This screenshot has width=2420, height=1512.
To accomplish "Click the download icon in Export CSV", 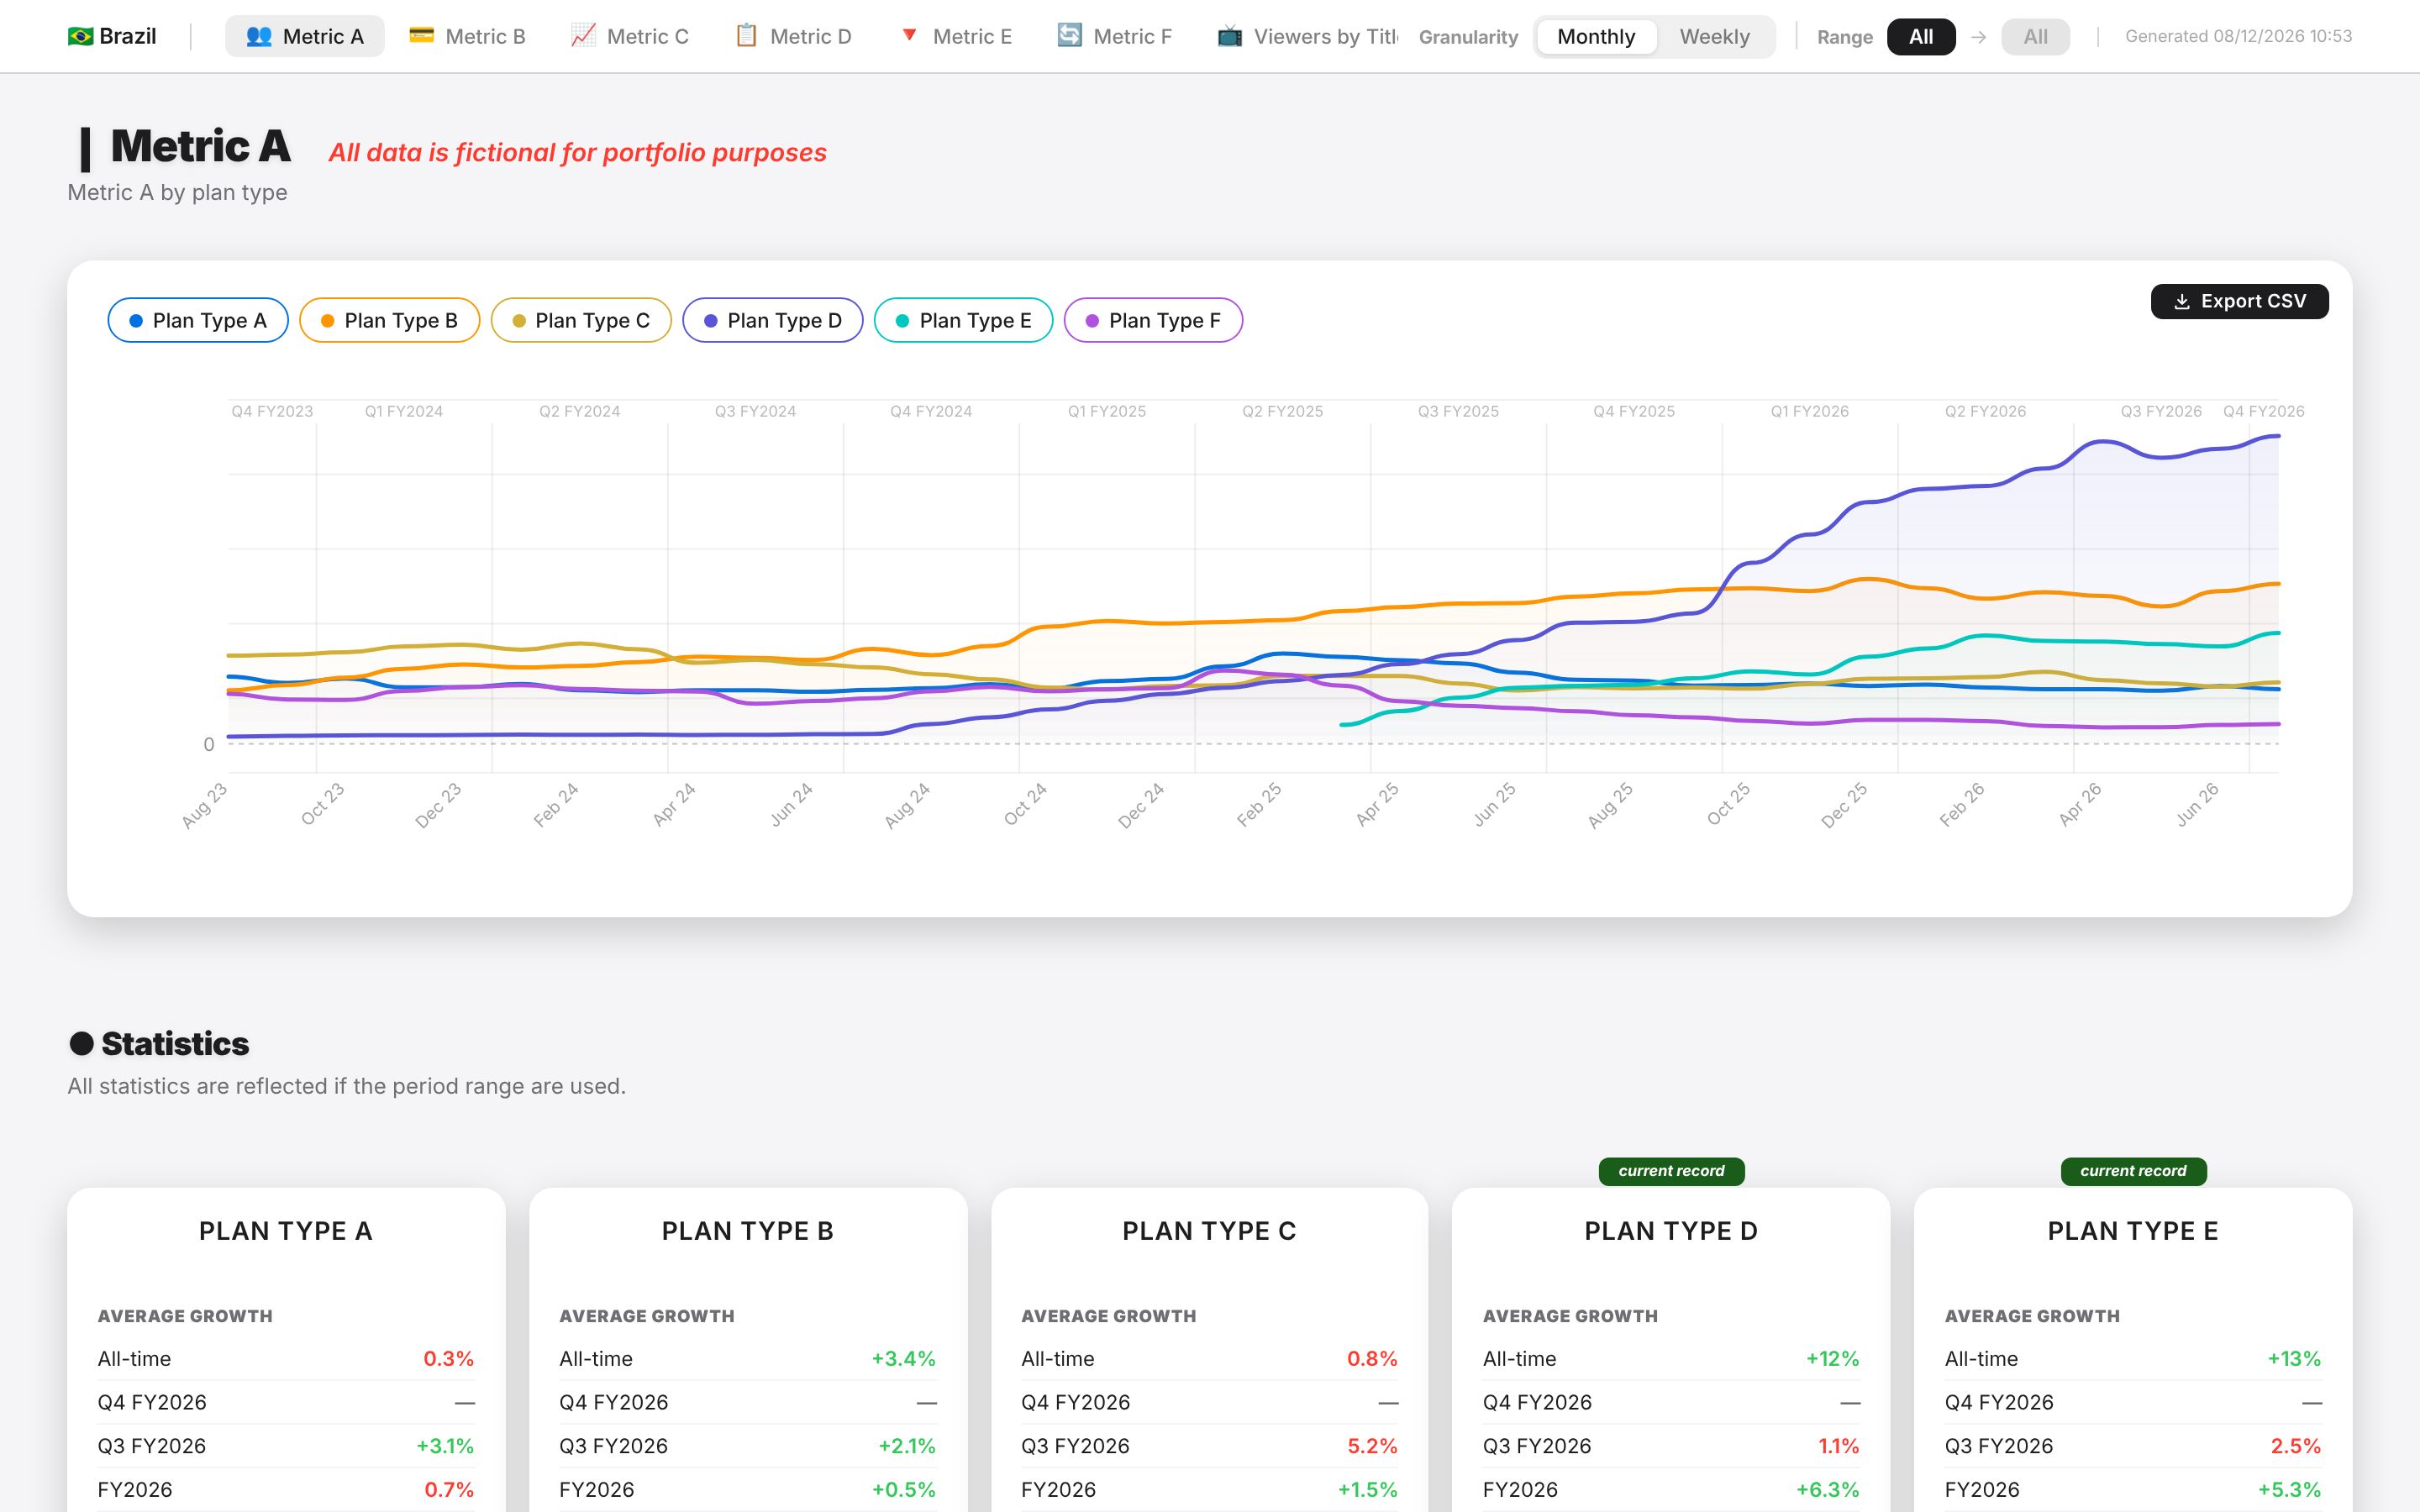I will [2182, 302].
